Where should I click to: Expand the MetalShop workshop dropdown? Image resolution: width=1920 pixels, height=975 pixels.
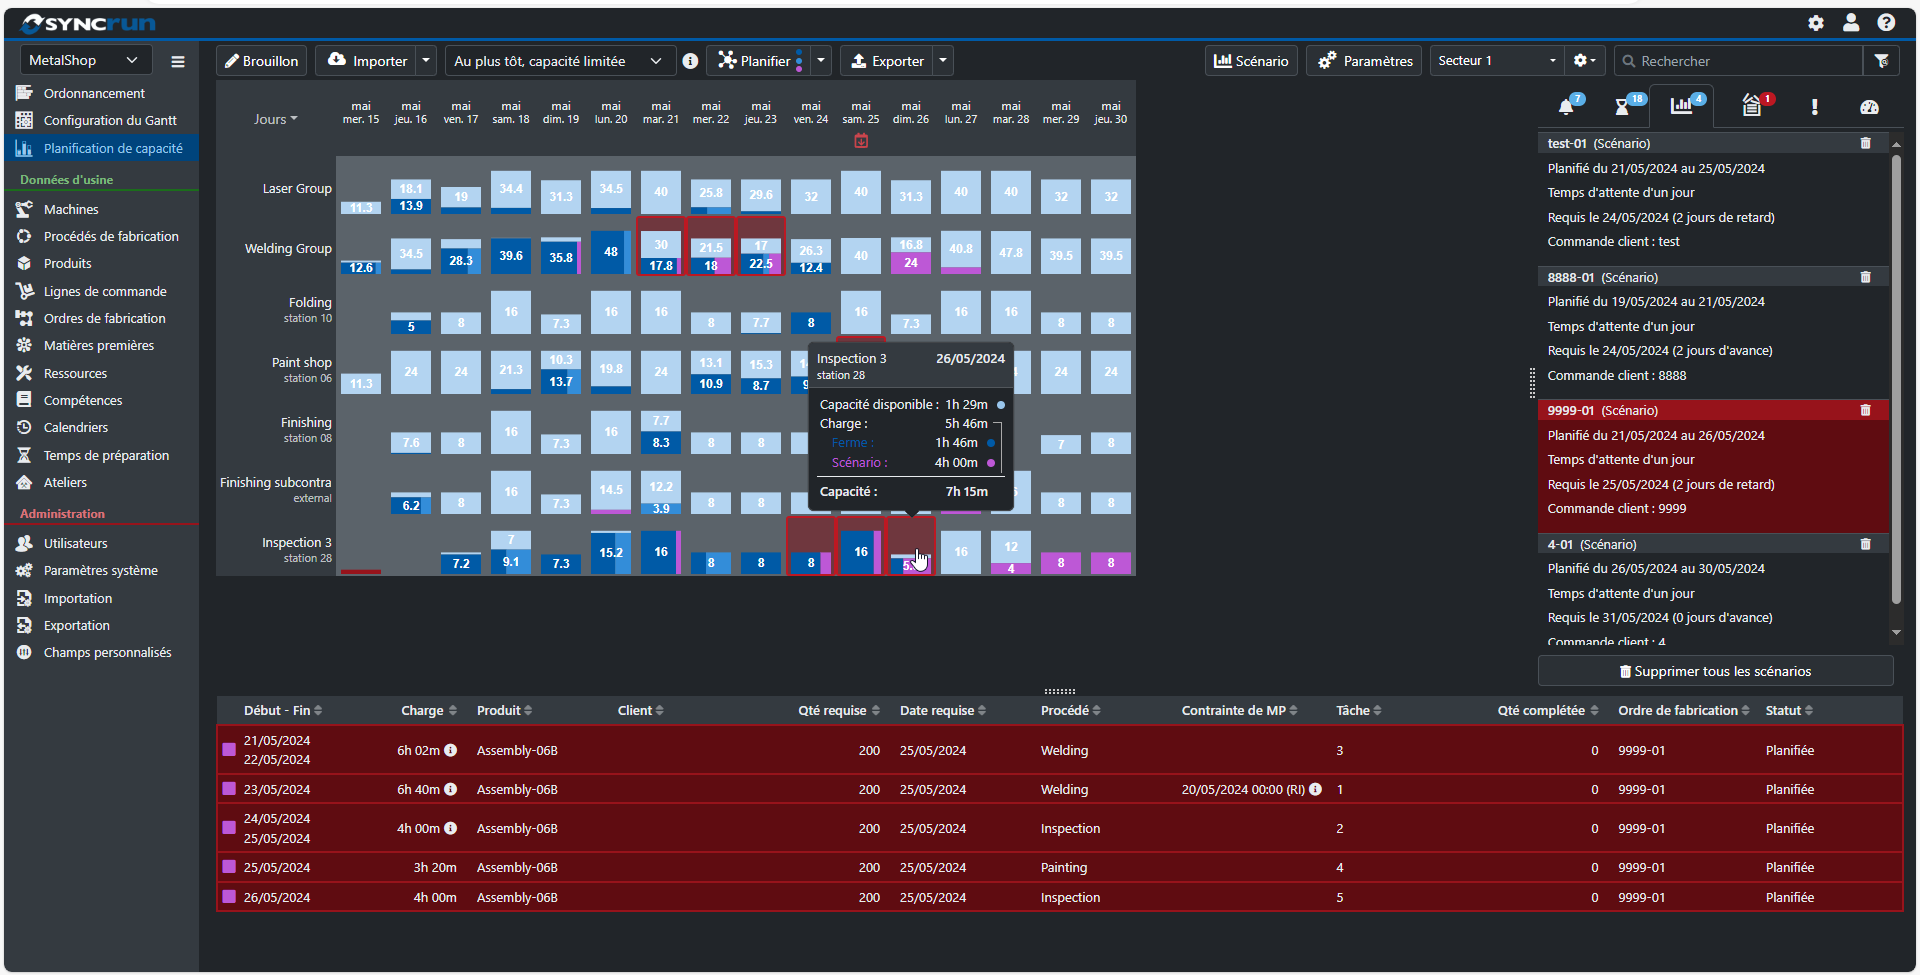pyautogui.click(x=86, y=60)
